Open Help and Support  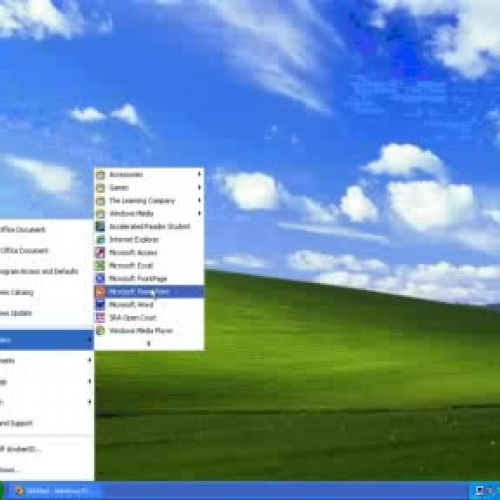pyautogui.click(x=47, y=423)
